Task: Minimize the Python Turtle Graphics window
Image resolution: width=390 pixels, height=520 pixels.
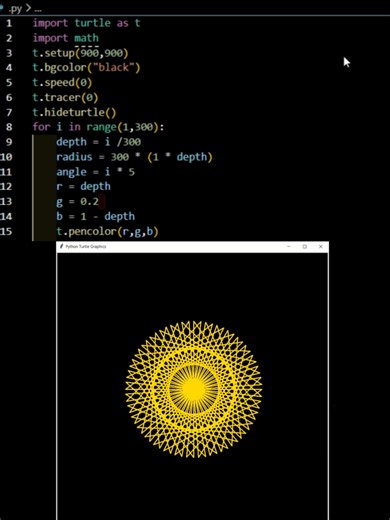Action: pos(289,246)
